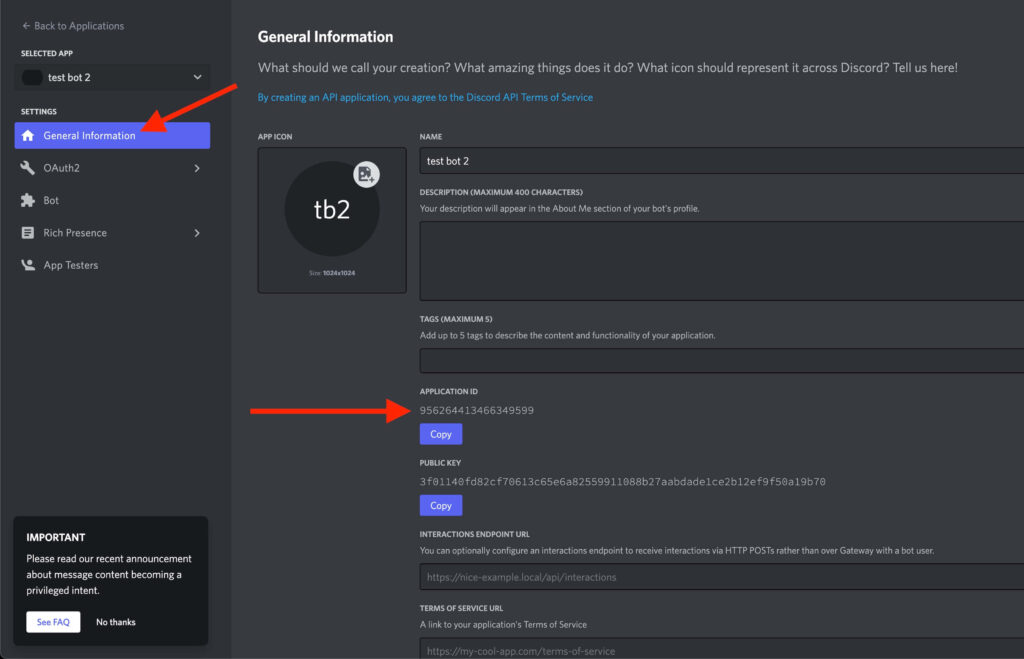Viewport: 1024px width, 659px height.
Task: Click the Size: 1024x1024 label
Action: [332, 273]
